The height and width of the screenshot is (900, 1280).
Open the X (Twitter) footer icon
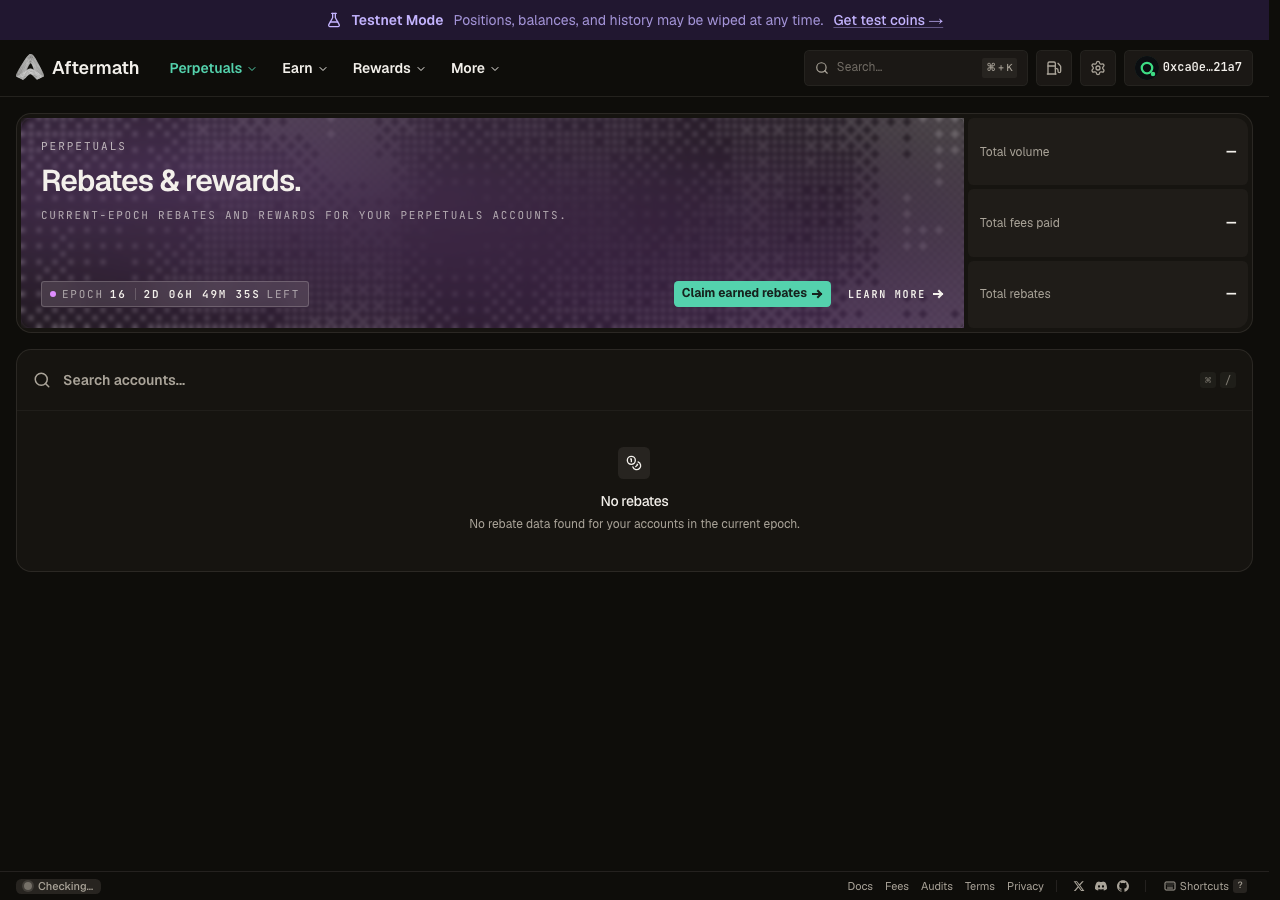click(x=1078, y=886)
